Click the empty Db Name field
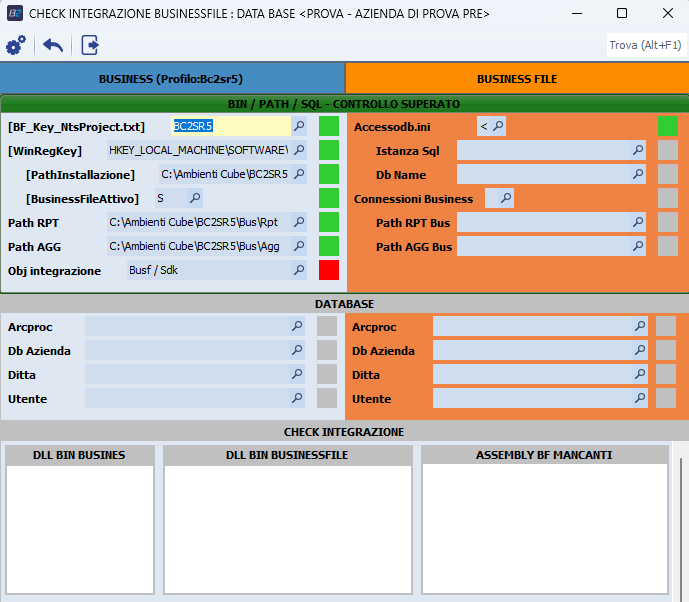The image size is (689, 602). 544,174
